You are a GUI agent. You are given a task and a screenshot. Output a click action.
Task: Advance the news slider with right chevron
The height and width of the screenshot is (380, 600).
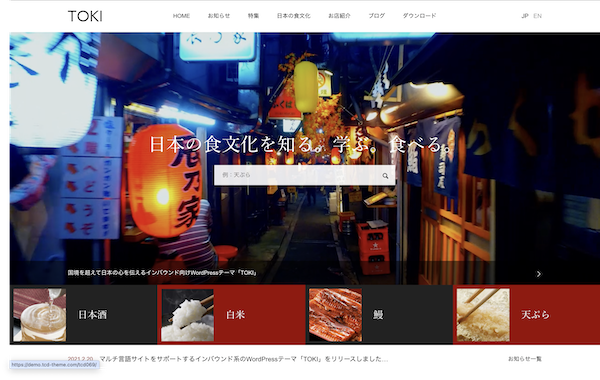point(538,274)
